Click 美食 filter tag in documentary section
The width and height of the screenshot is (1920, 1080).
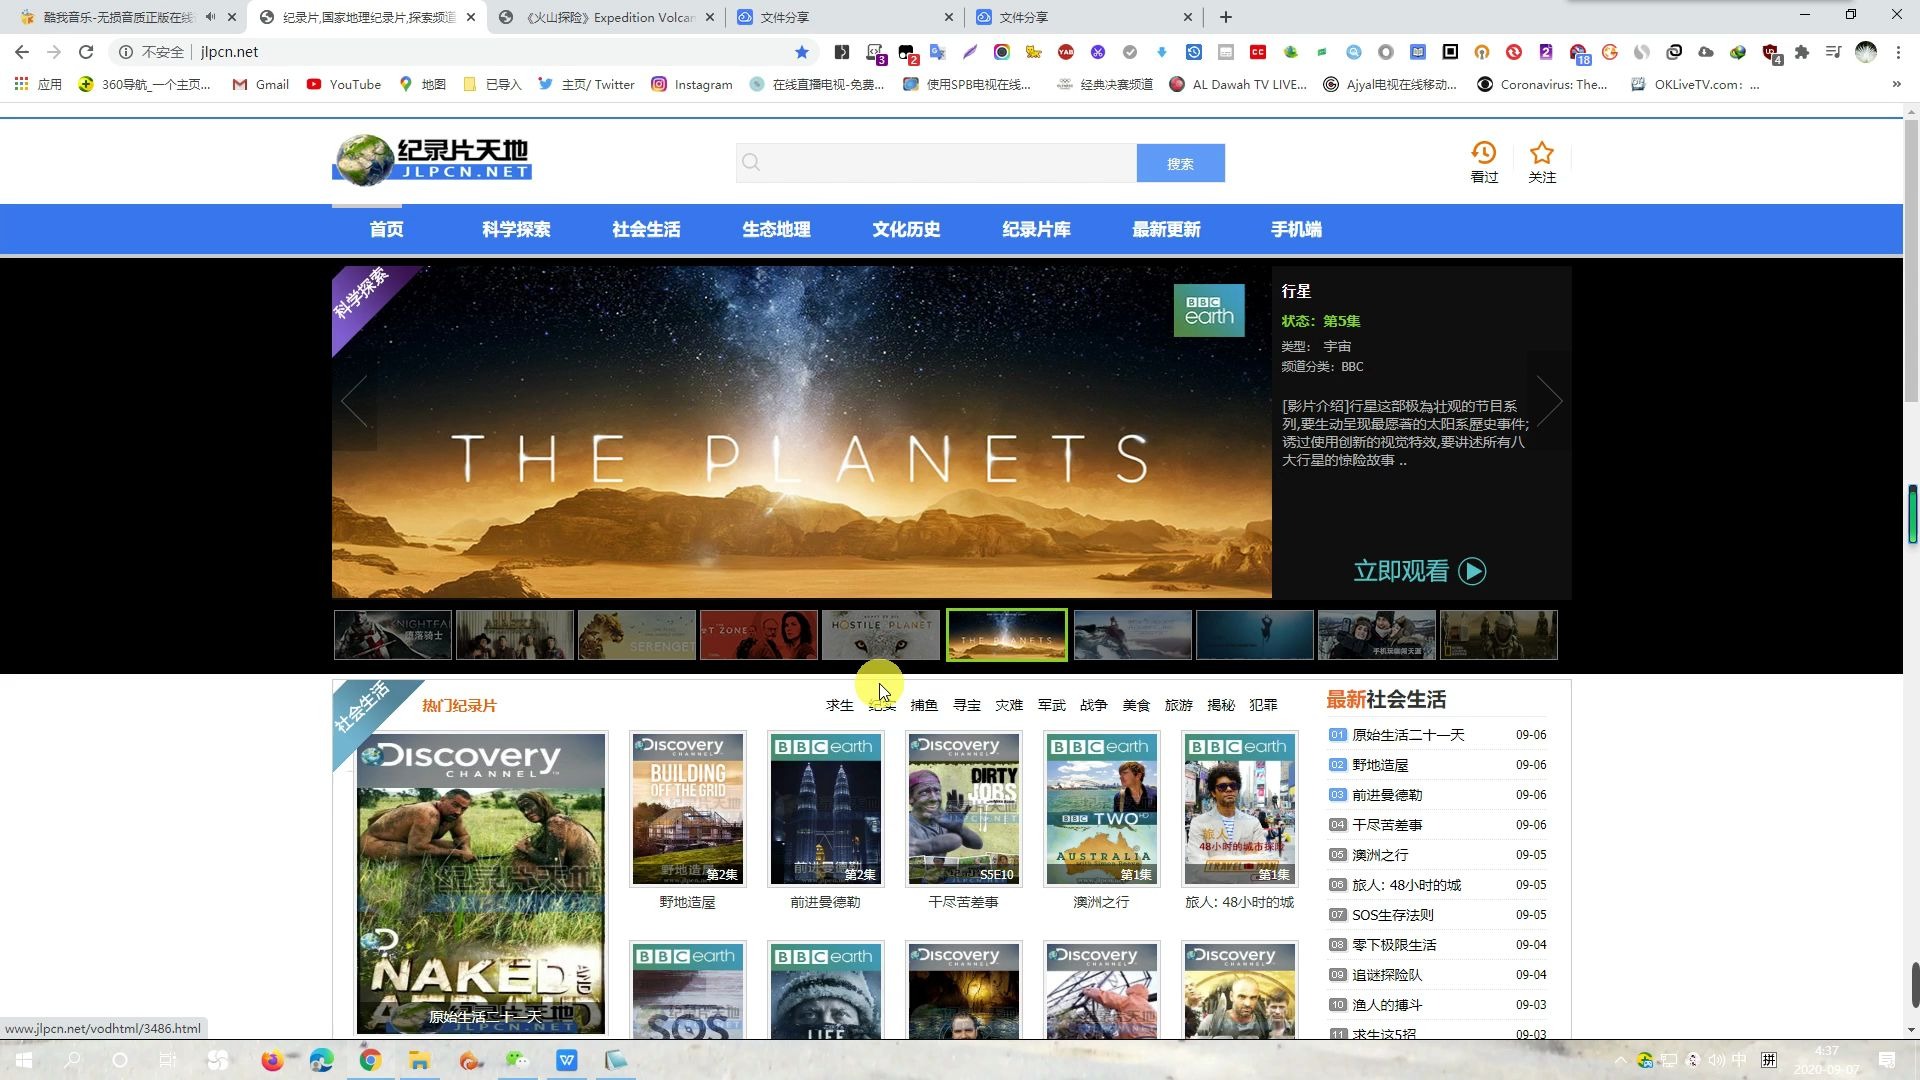click(x=1137, y=704)
